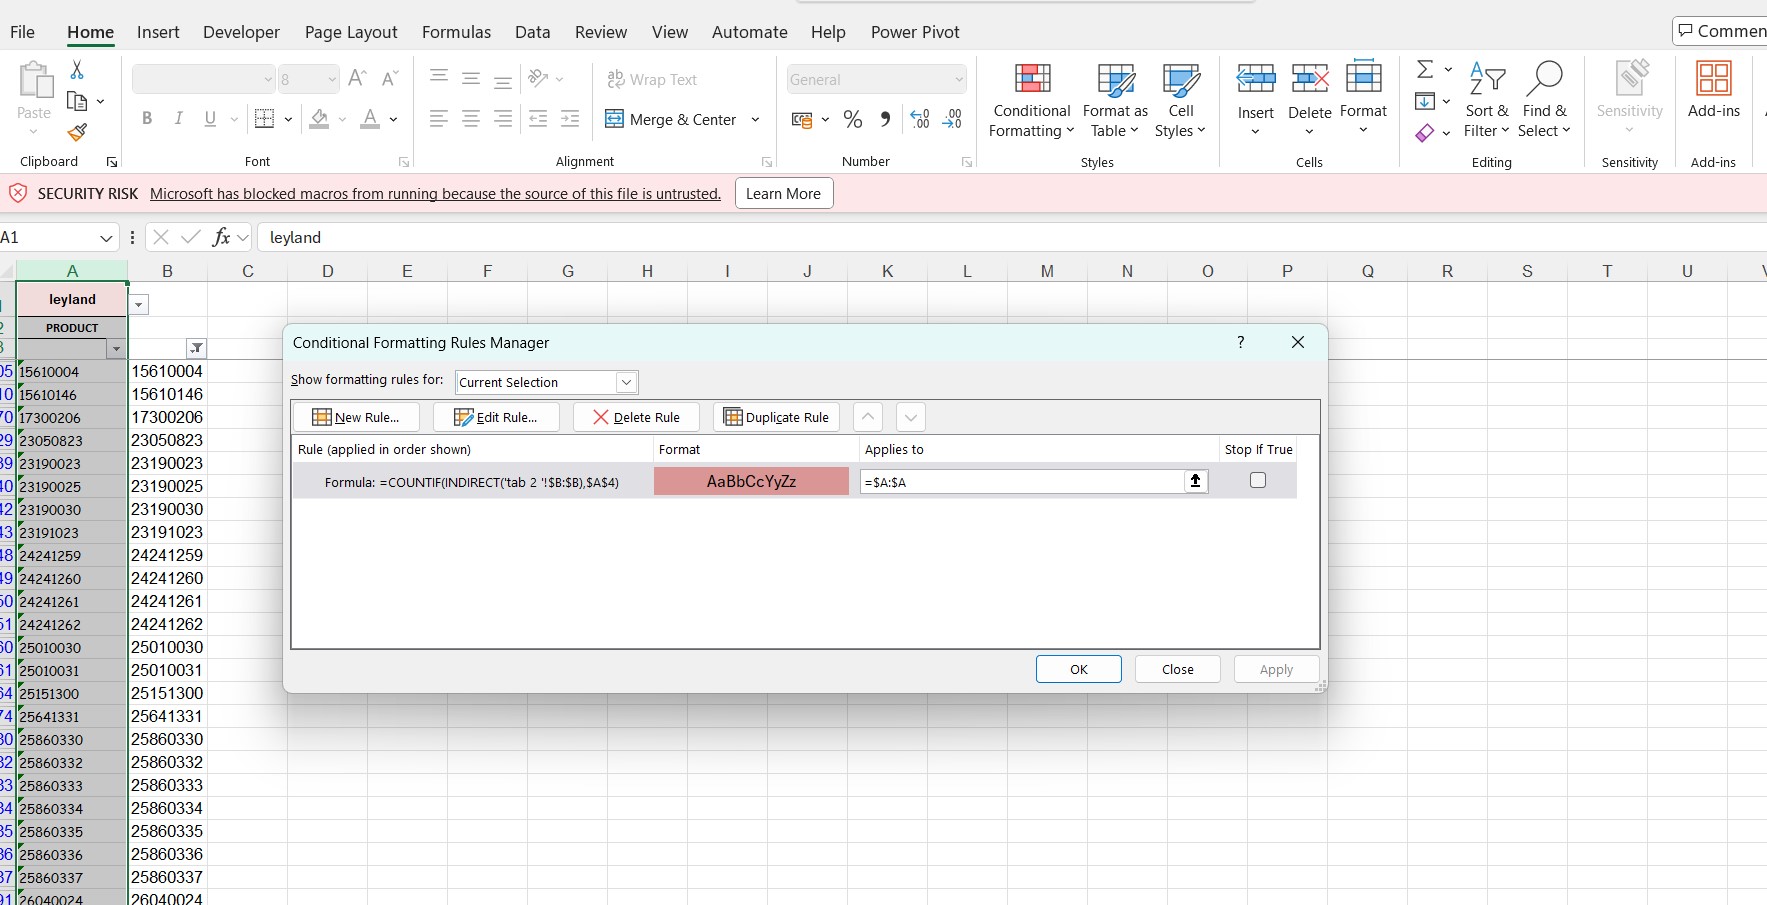Apply Percent Style format
The height and width of the screenshot is (905, 1767).
pyautogui.click(x=853, y=119)
